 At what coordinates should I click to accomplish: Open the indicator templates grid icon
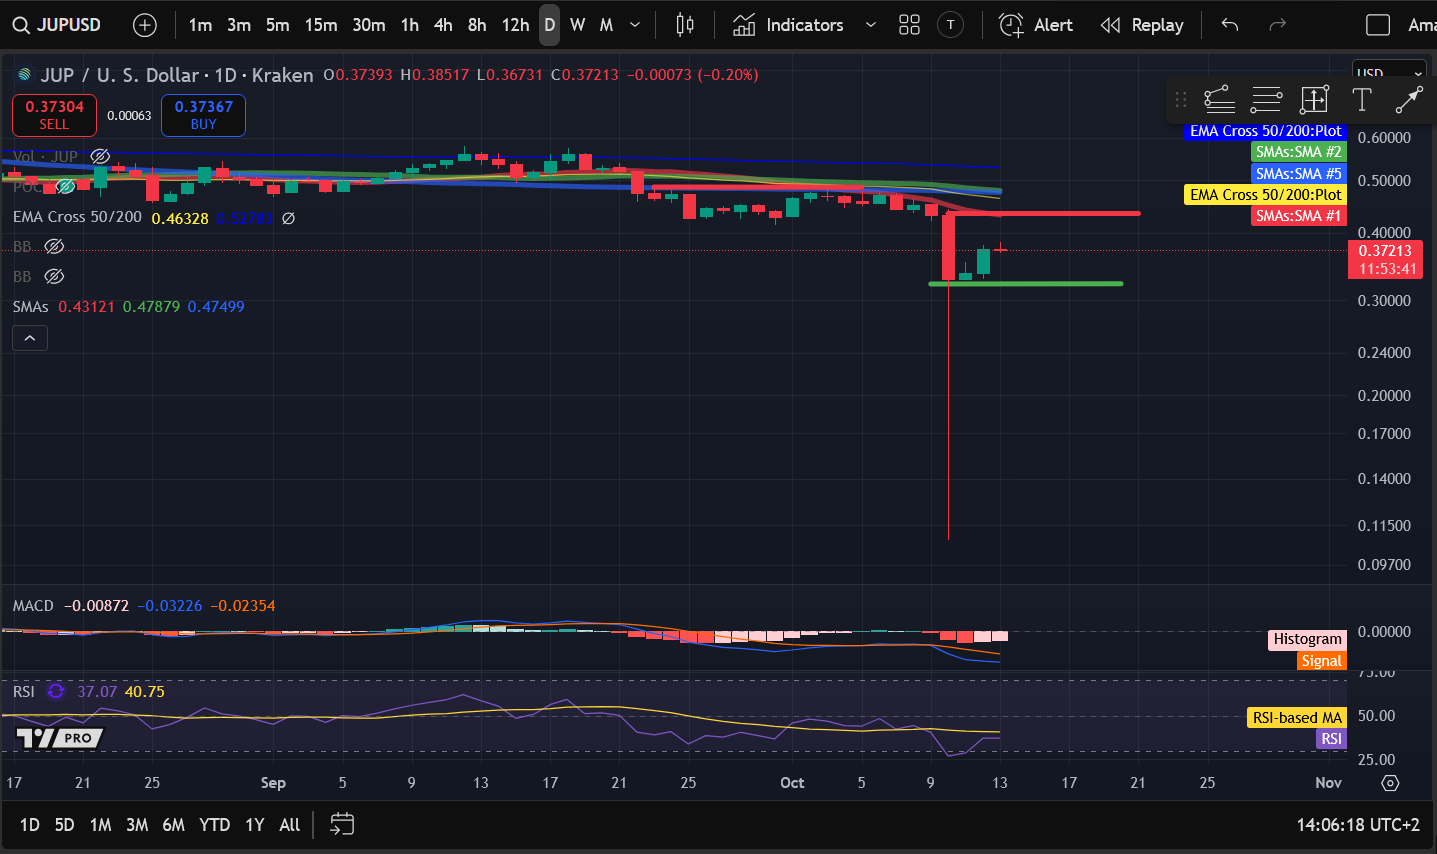pyautogui.click(x=909, y=25)
